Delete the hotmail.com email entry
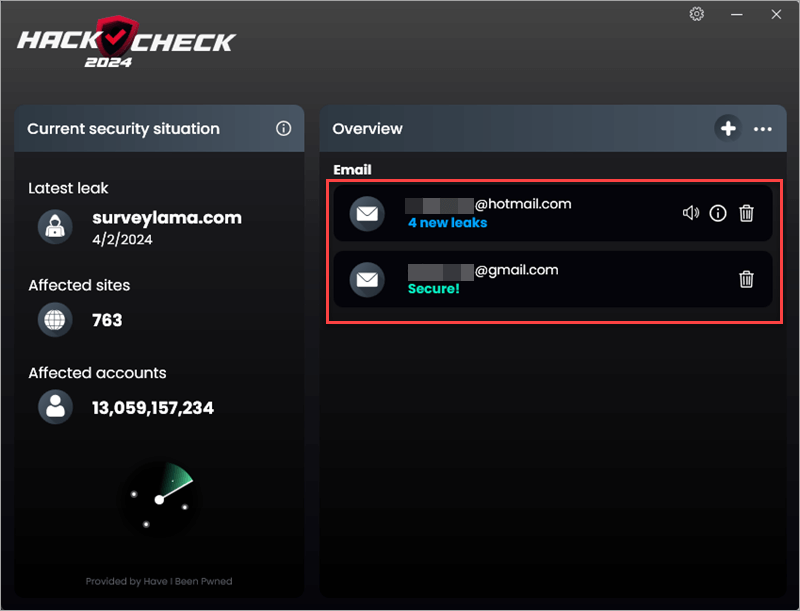800x611 pixels. pos(746,213)
